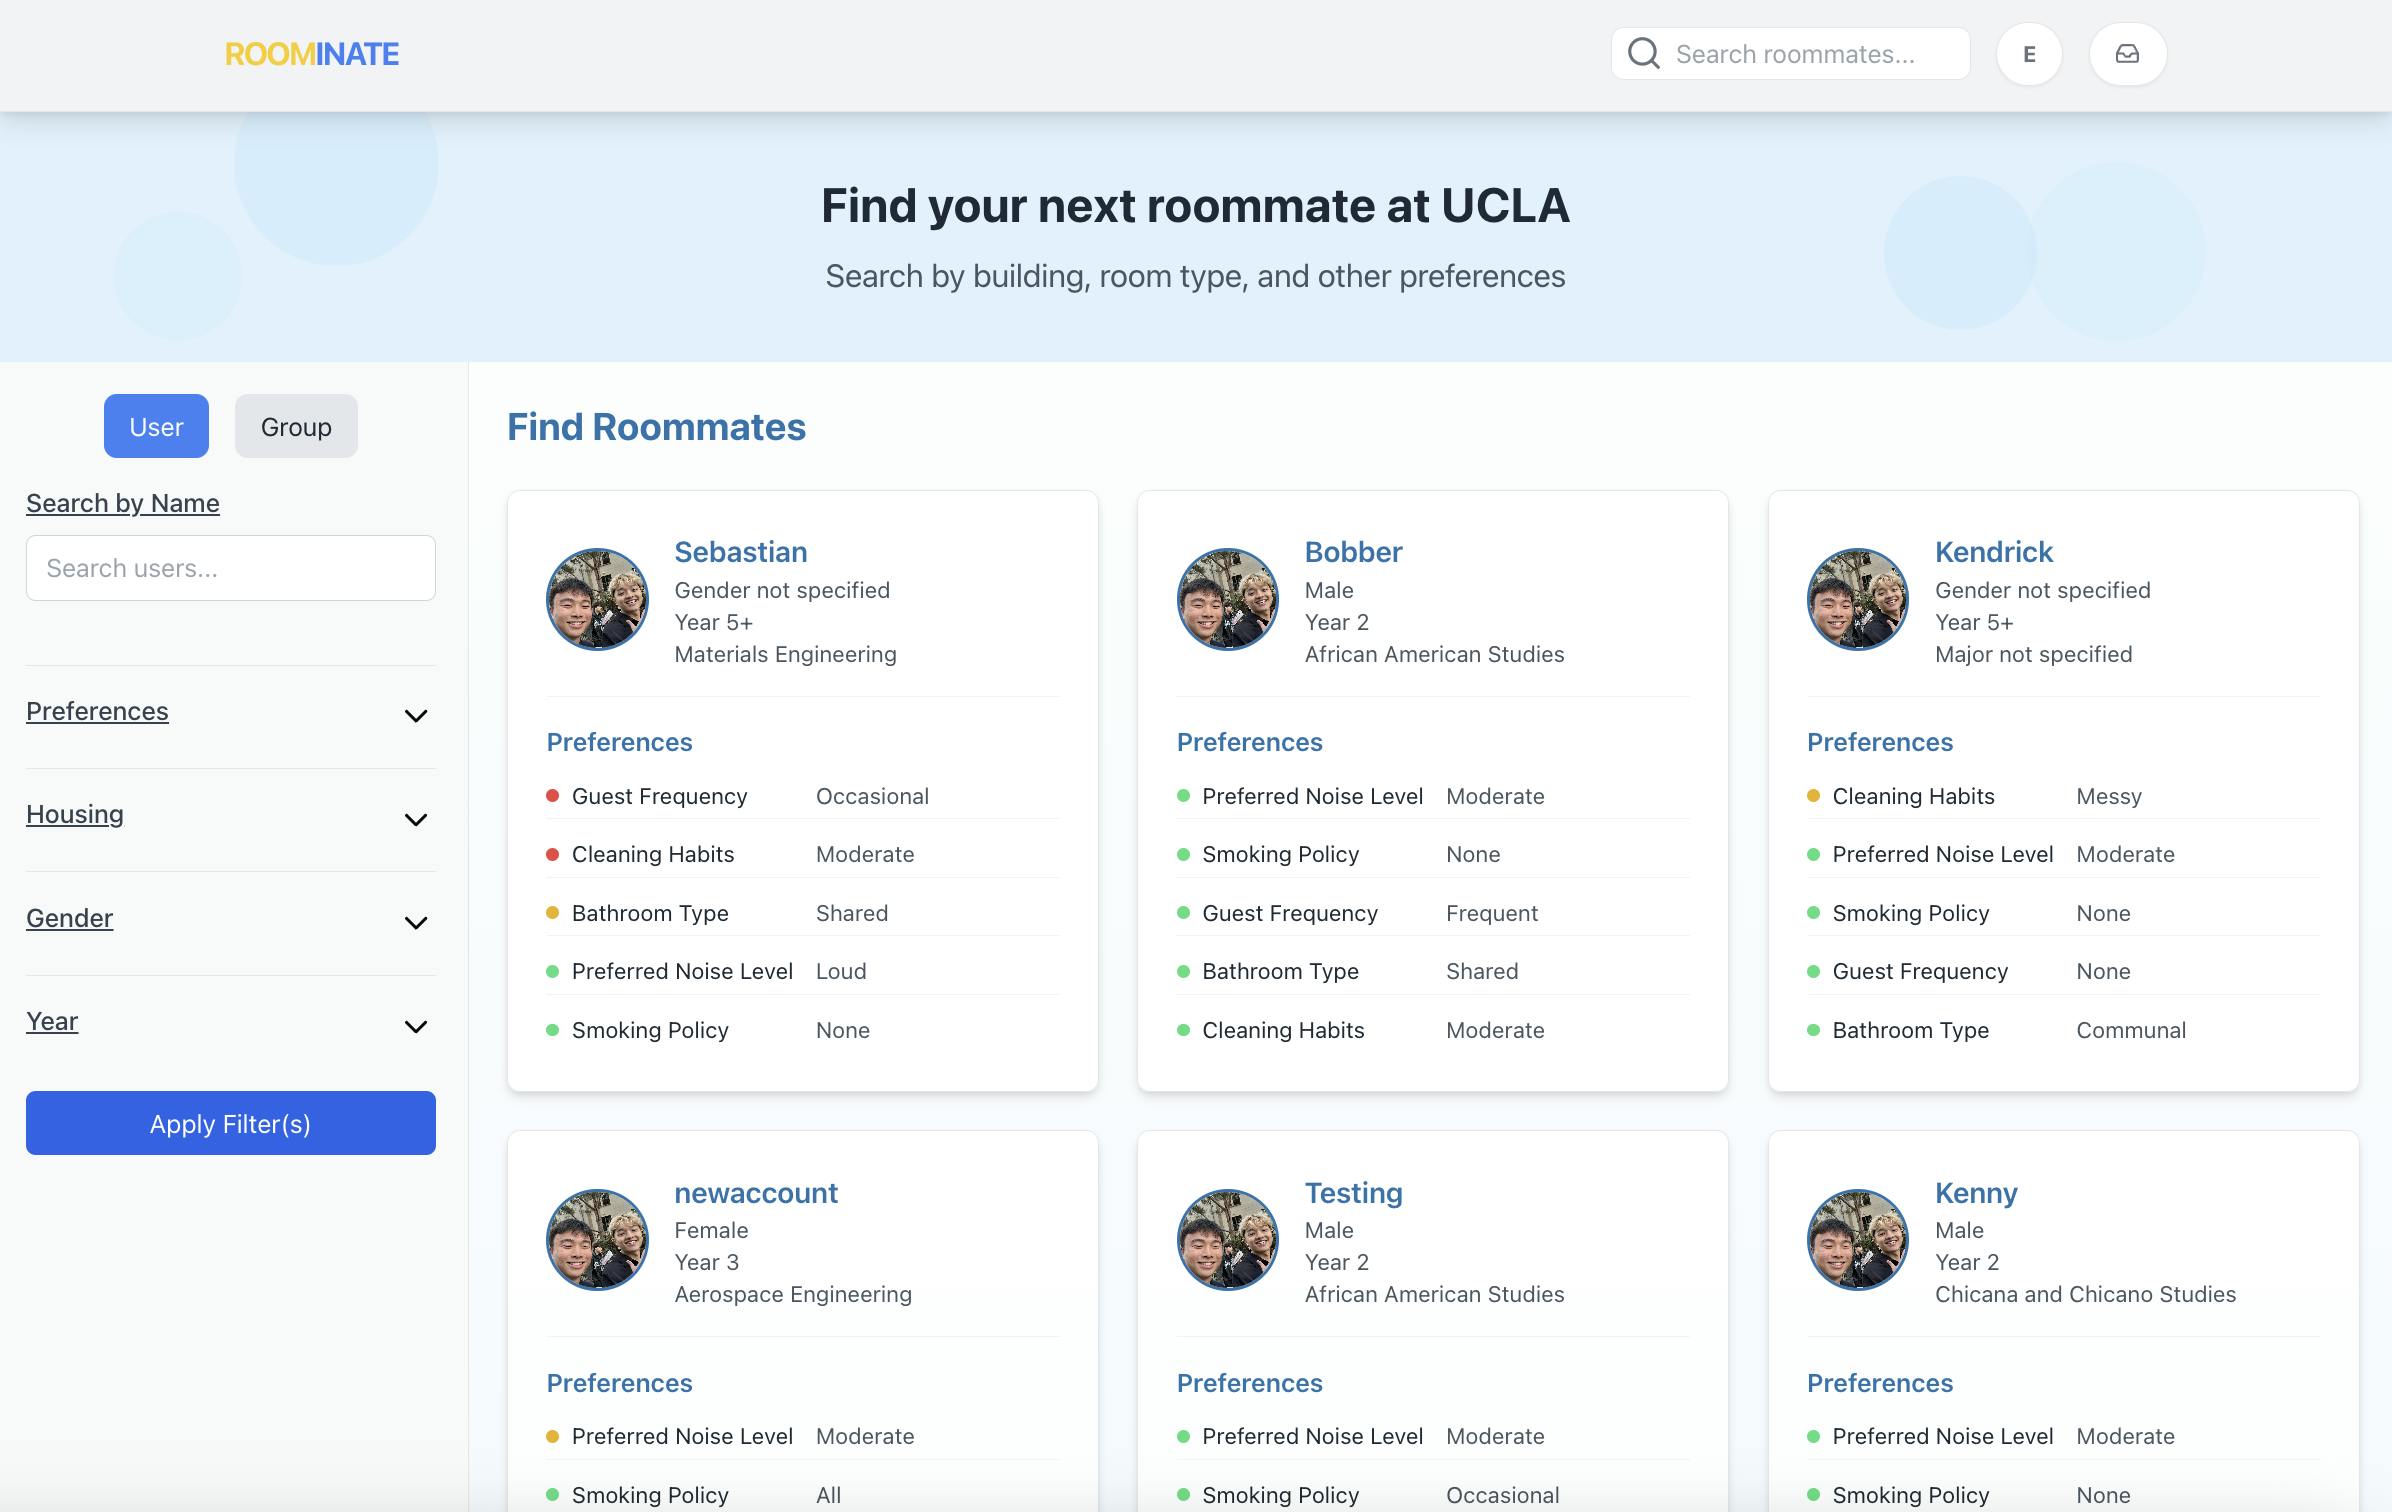
Task: Click Kendrick's profile photo
Action: [1858, 599]
